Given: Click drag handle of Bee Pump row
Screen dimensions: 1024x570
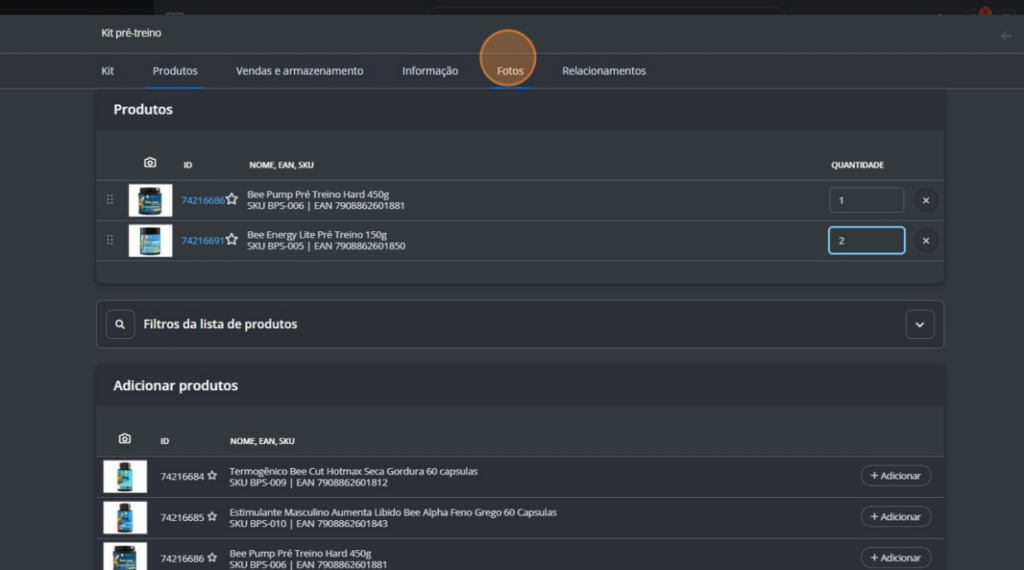Looking at the screenshot, I should [x=110, y=199].
